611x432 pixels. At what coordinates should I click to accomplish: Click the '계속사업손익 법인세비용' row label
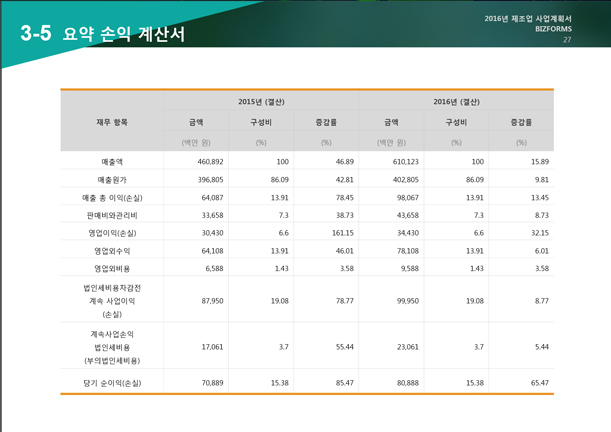pyautogui.click(x=112, y=347)
